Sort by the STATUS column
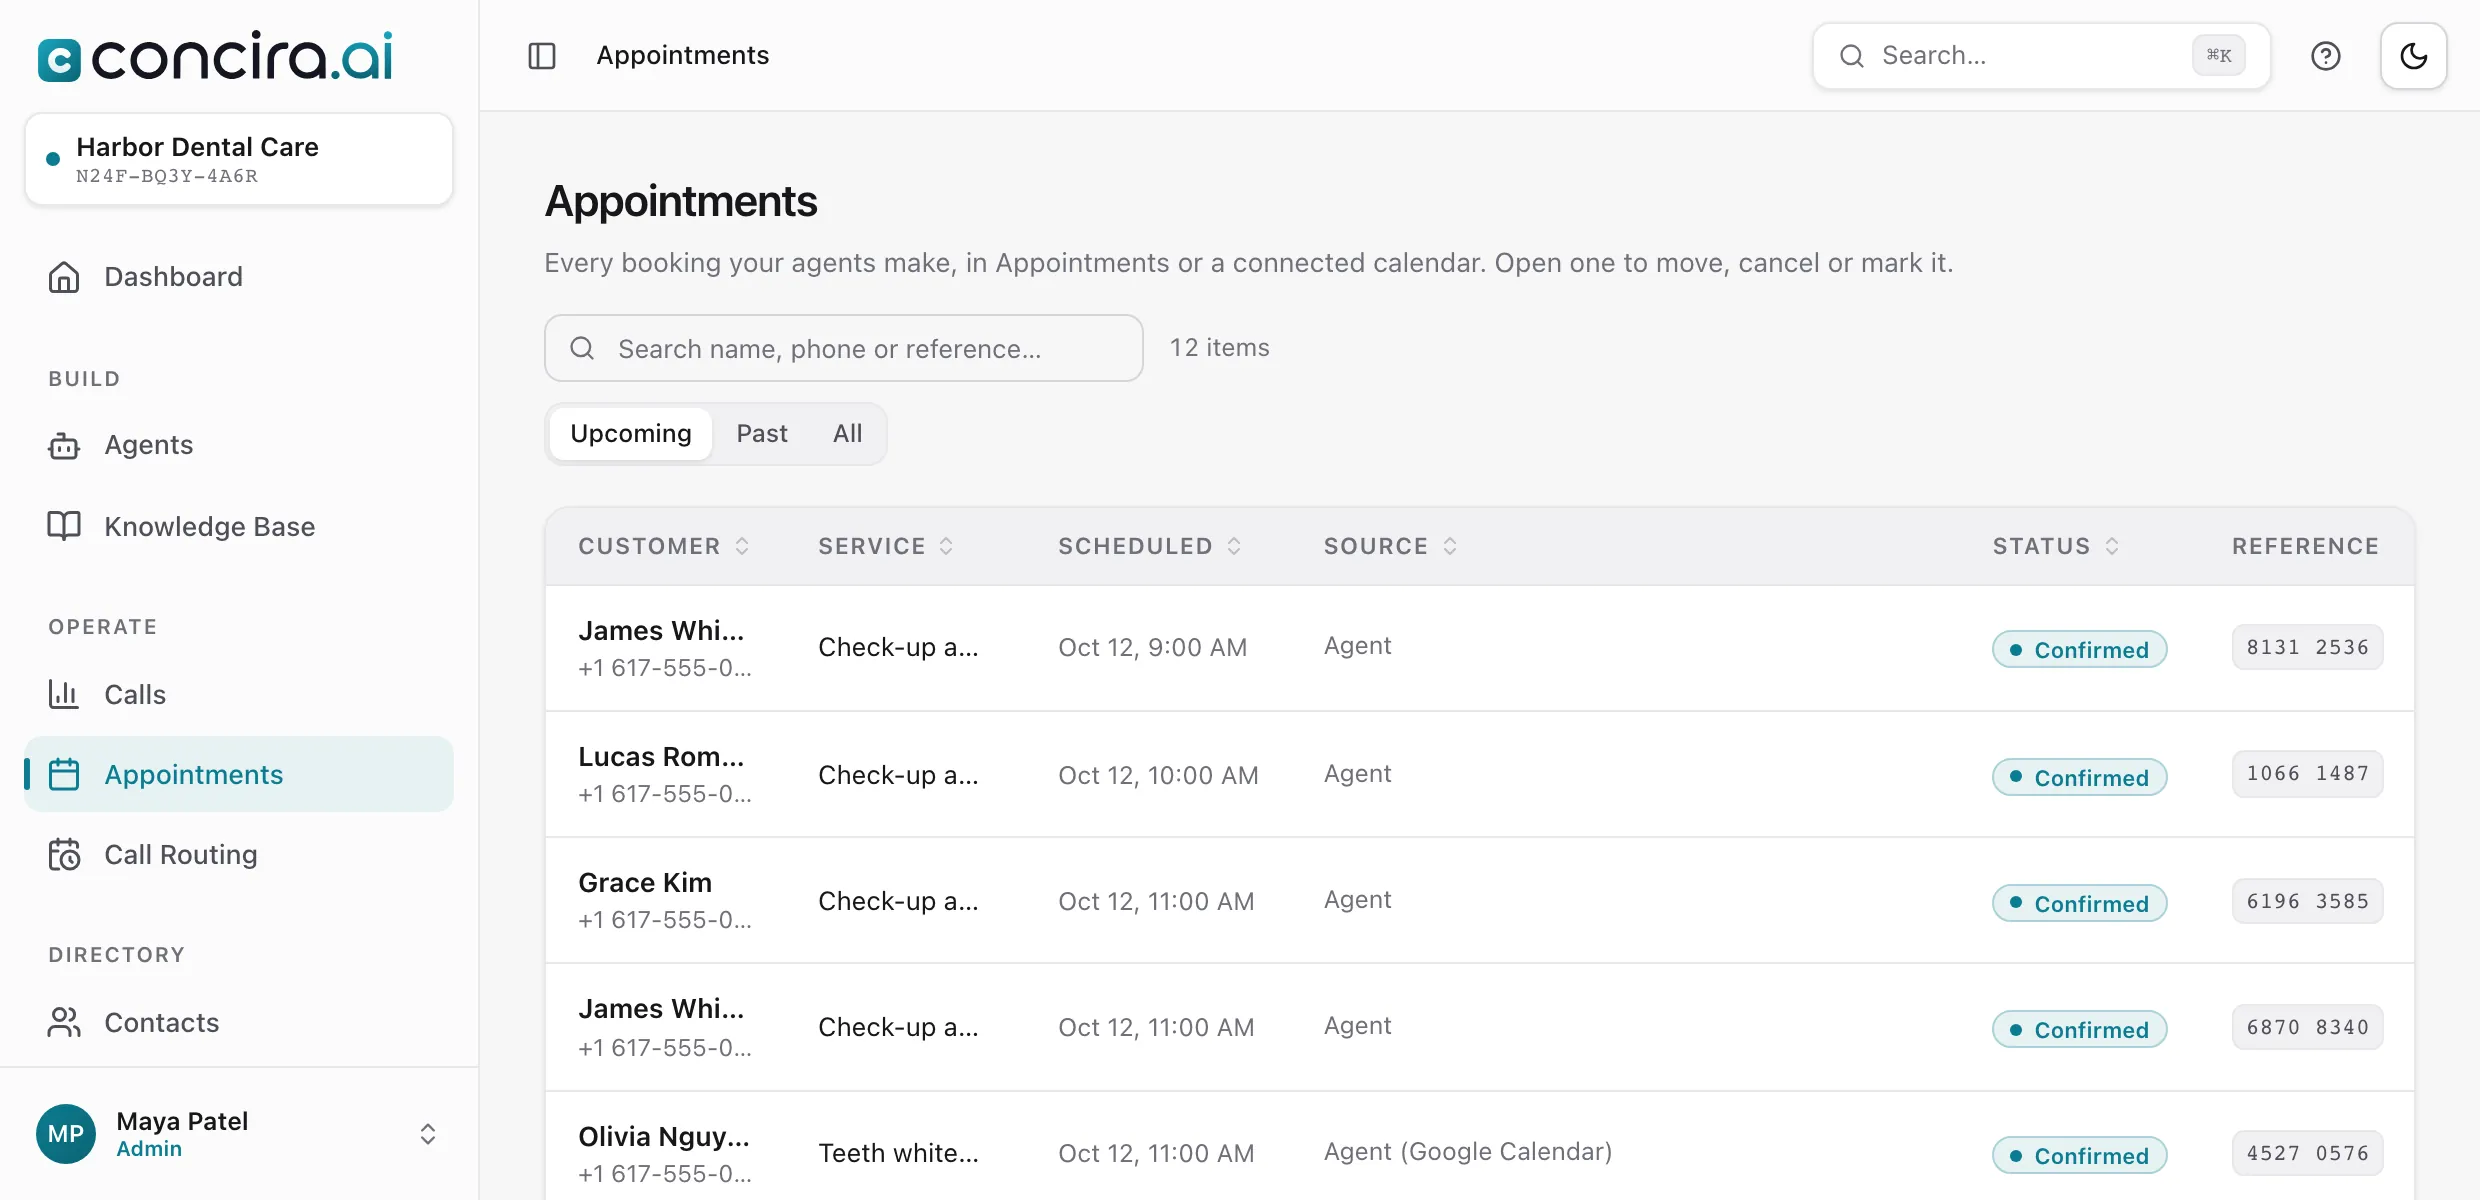 tap(2056, 546)
